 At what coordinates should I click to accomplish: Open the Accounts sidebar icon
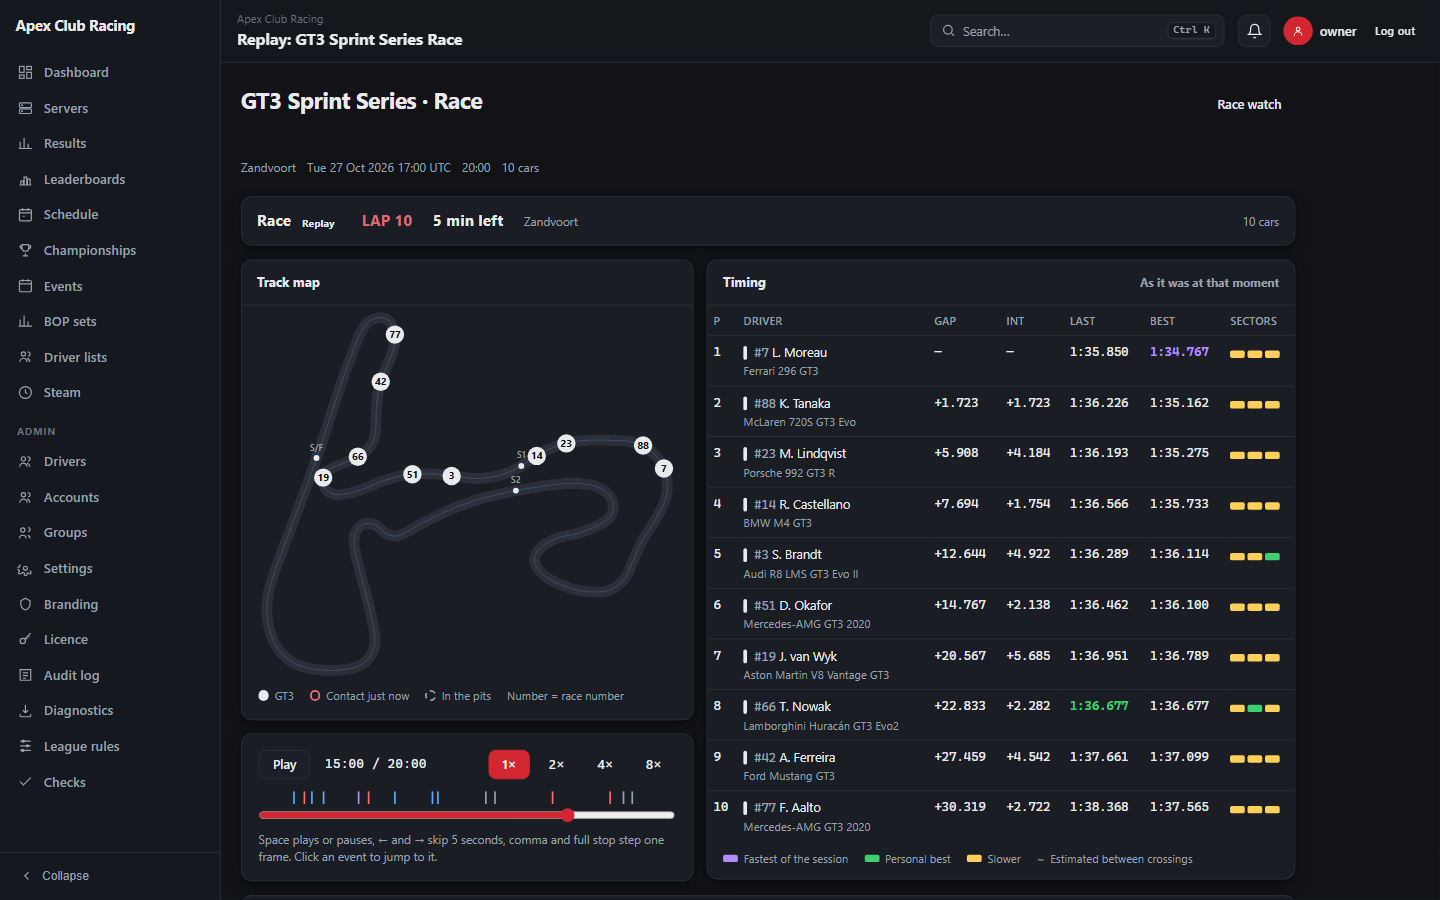click(x=25, y=497)
